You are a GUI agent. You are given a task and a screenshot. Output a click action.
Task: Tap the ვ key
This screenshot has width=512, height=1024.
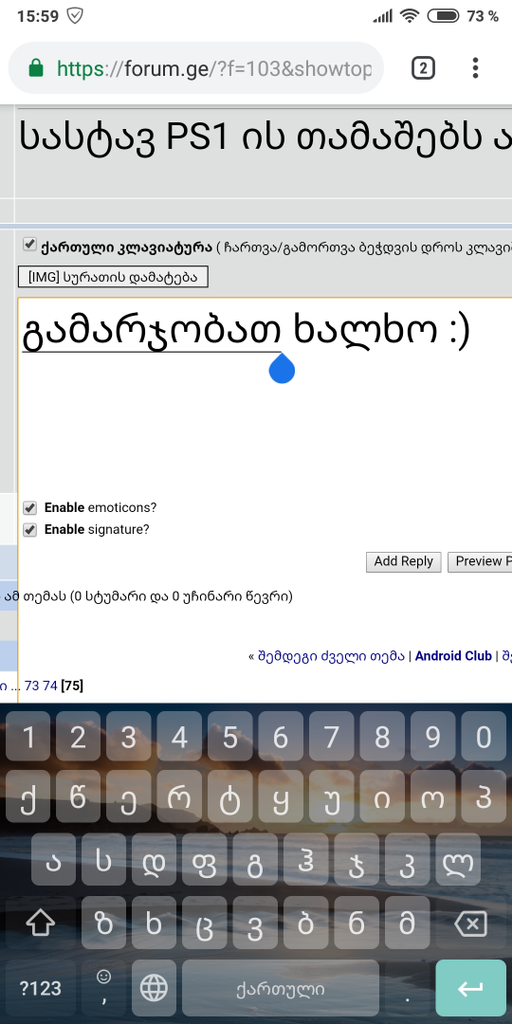[255, 923]
